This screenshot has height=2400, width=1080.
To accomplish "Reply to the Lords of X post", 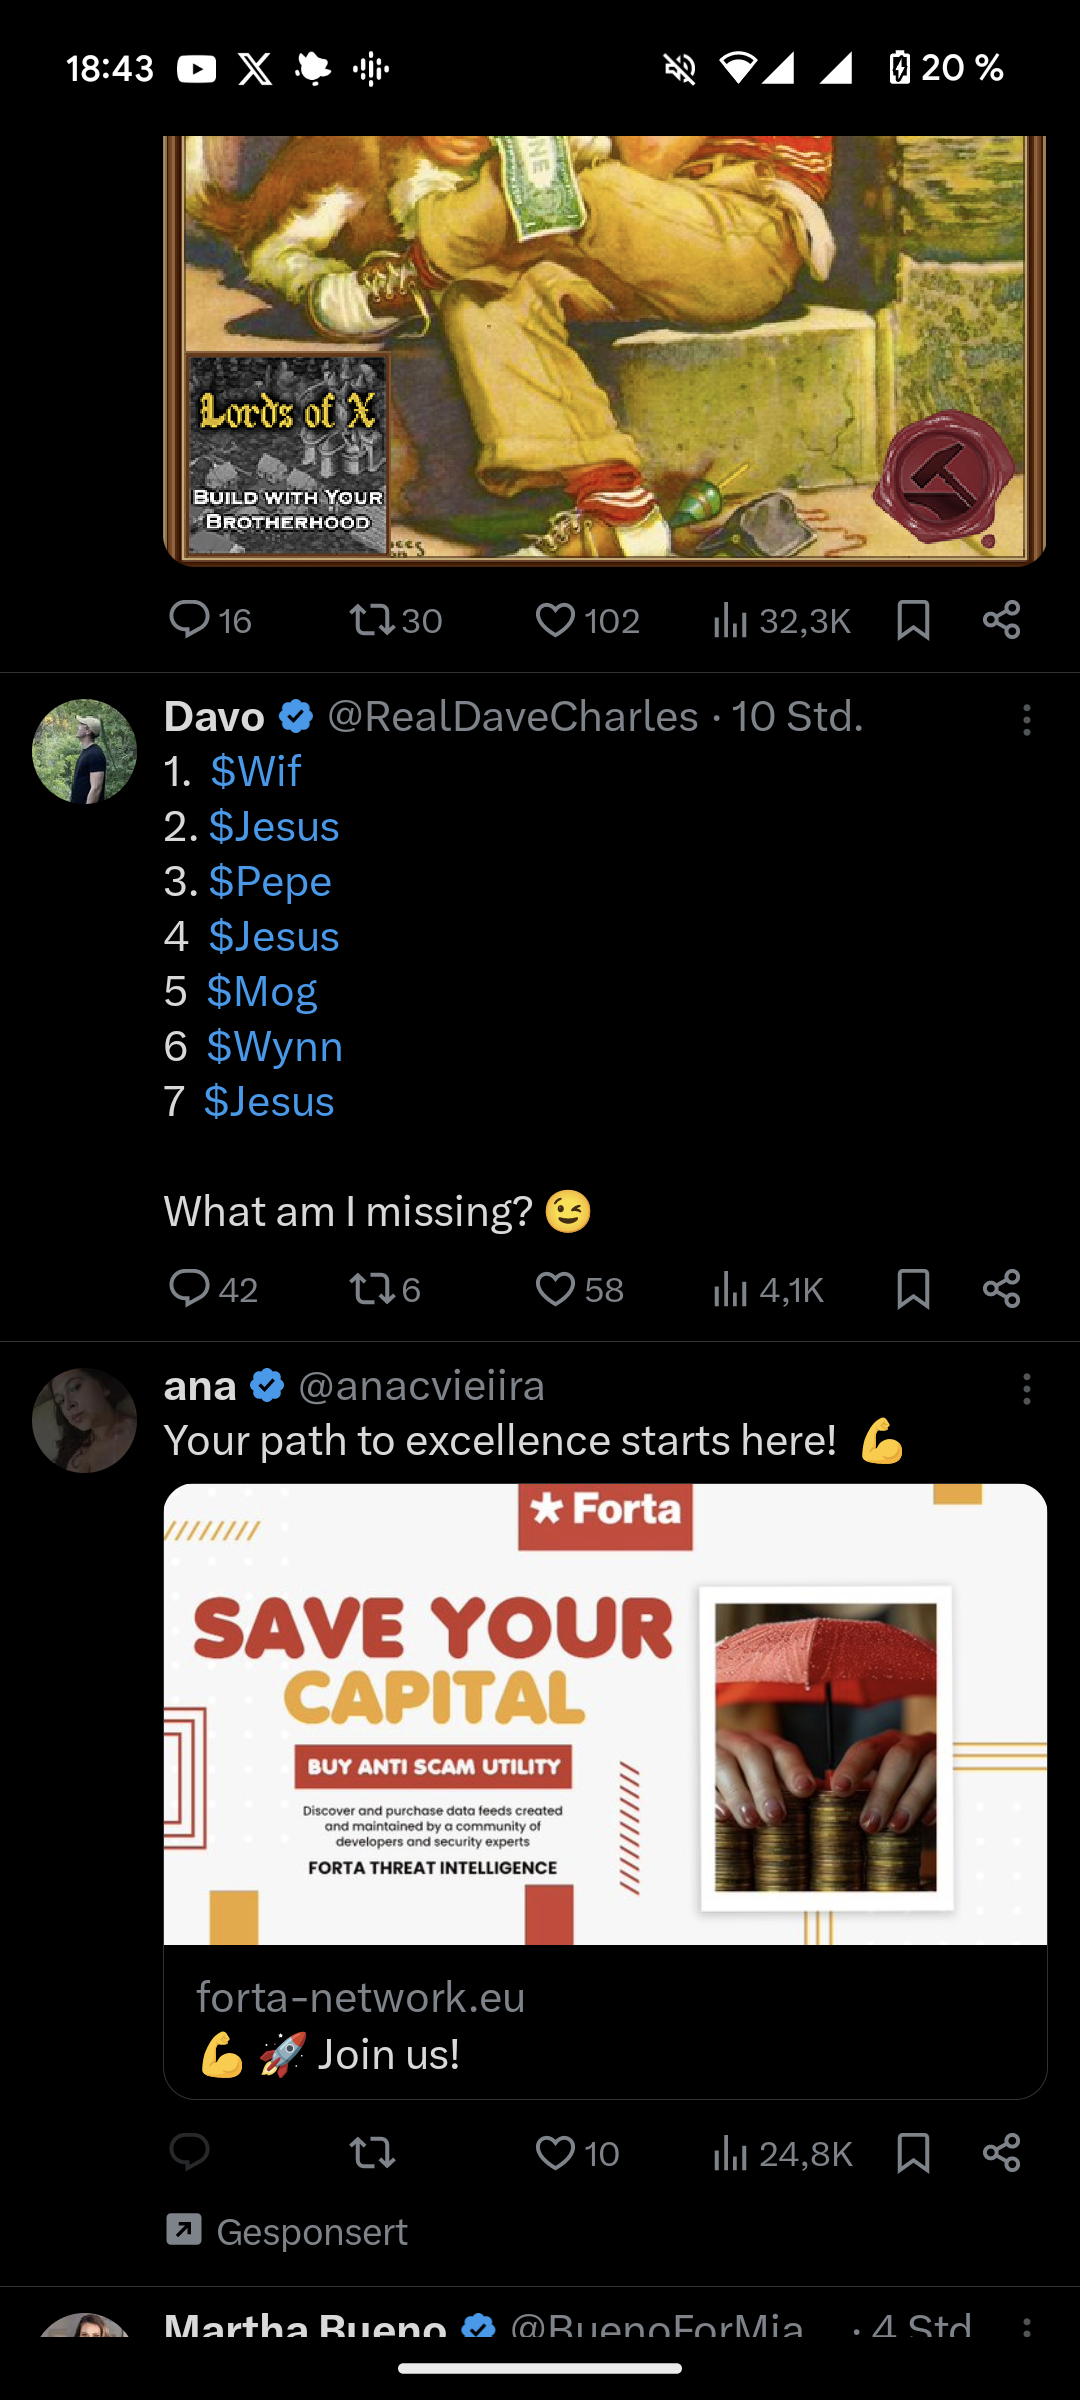I will pyautogui.click(x=189, y=620).
